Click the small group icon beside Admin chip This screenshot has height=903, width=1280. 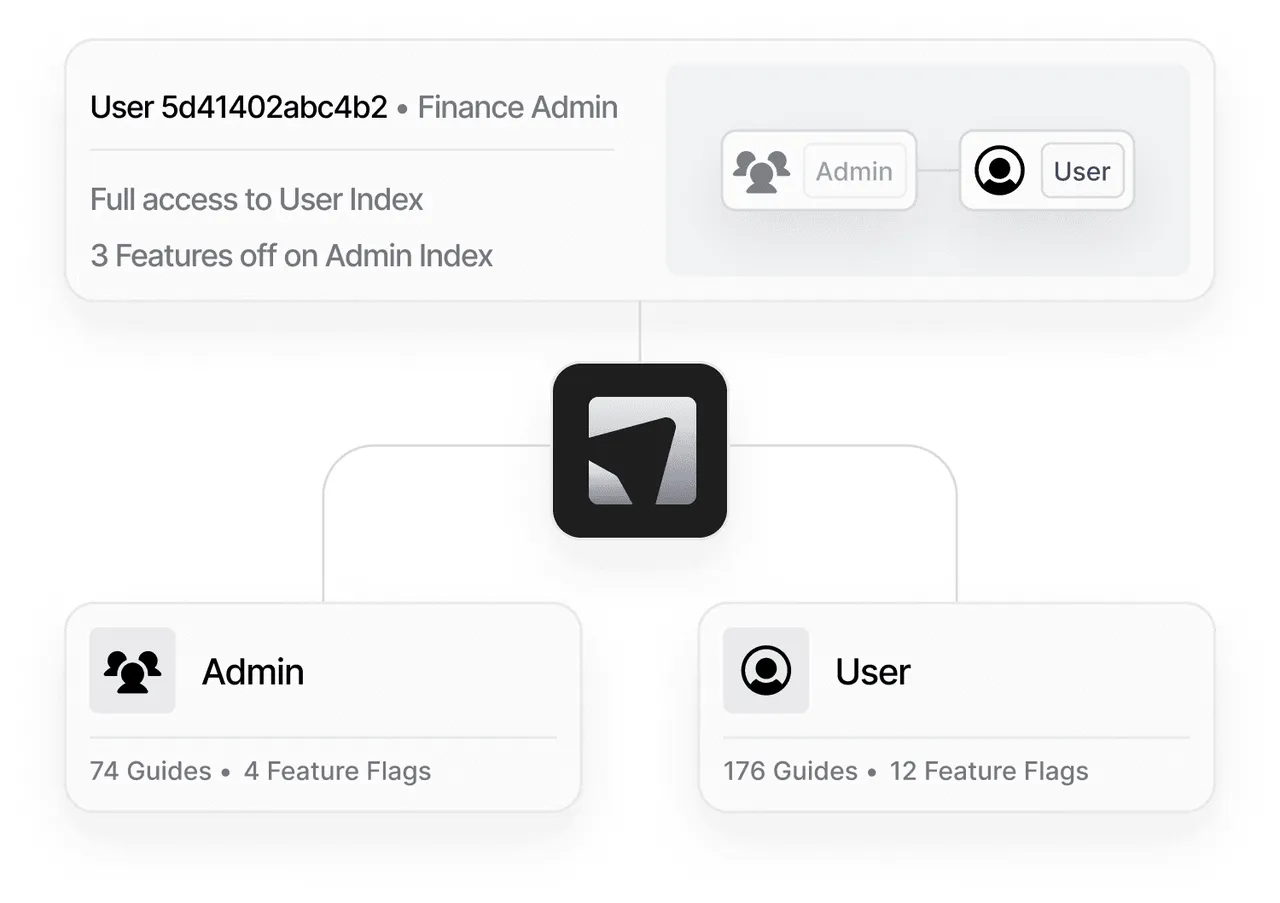[x=761, y=171]
